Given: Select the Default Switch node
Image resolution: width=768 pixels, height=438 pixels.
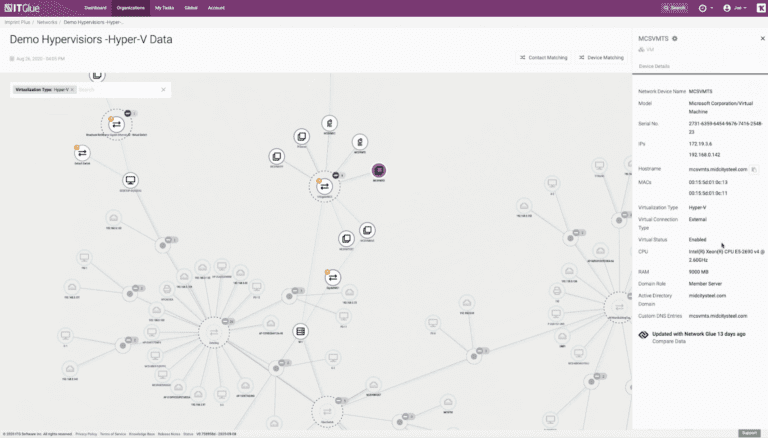Looking at the screenshot, I should (x=82, y=153).
